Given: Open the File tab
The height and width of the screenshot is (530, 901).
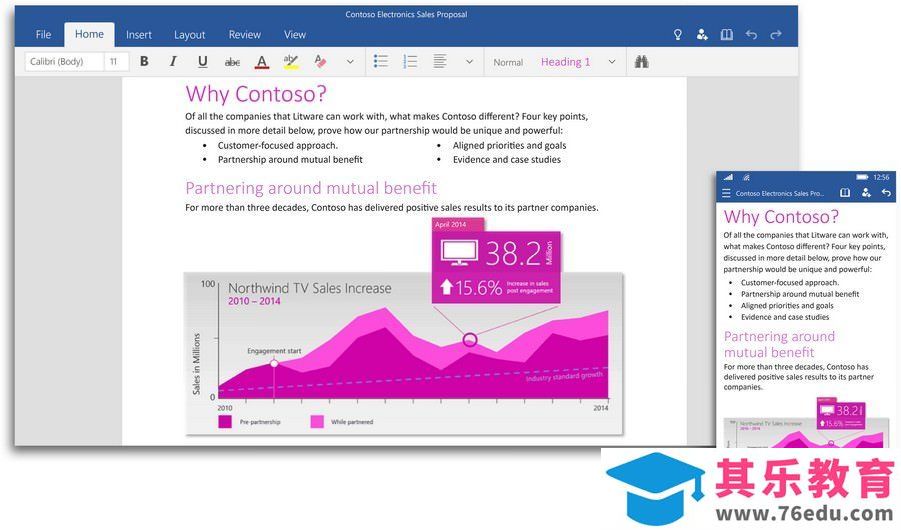Looking at the screenshot, I should tap(43, 34).
